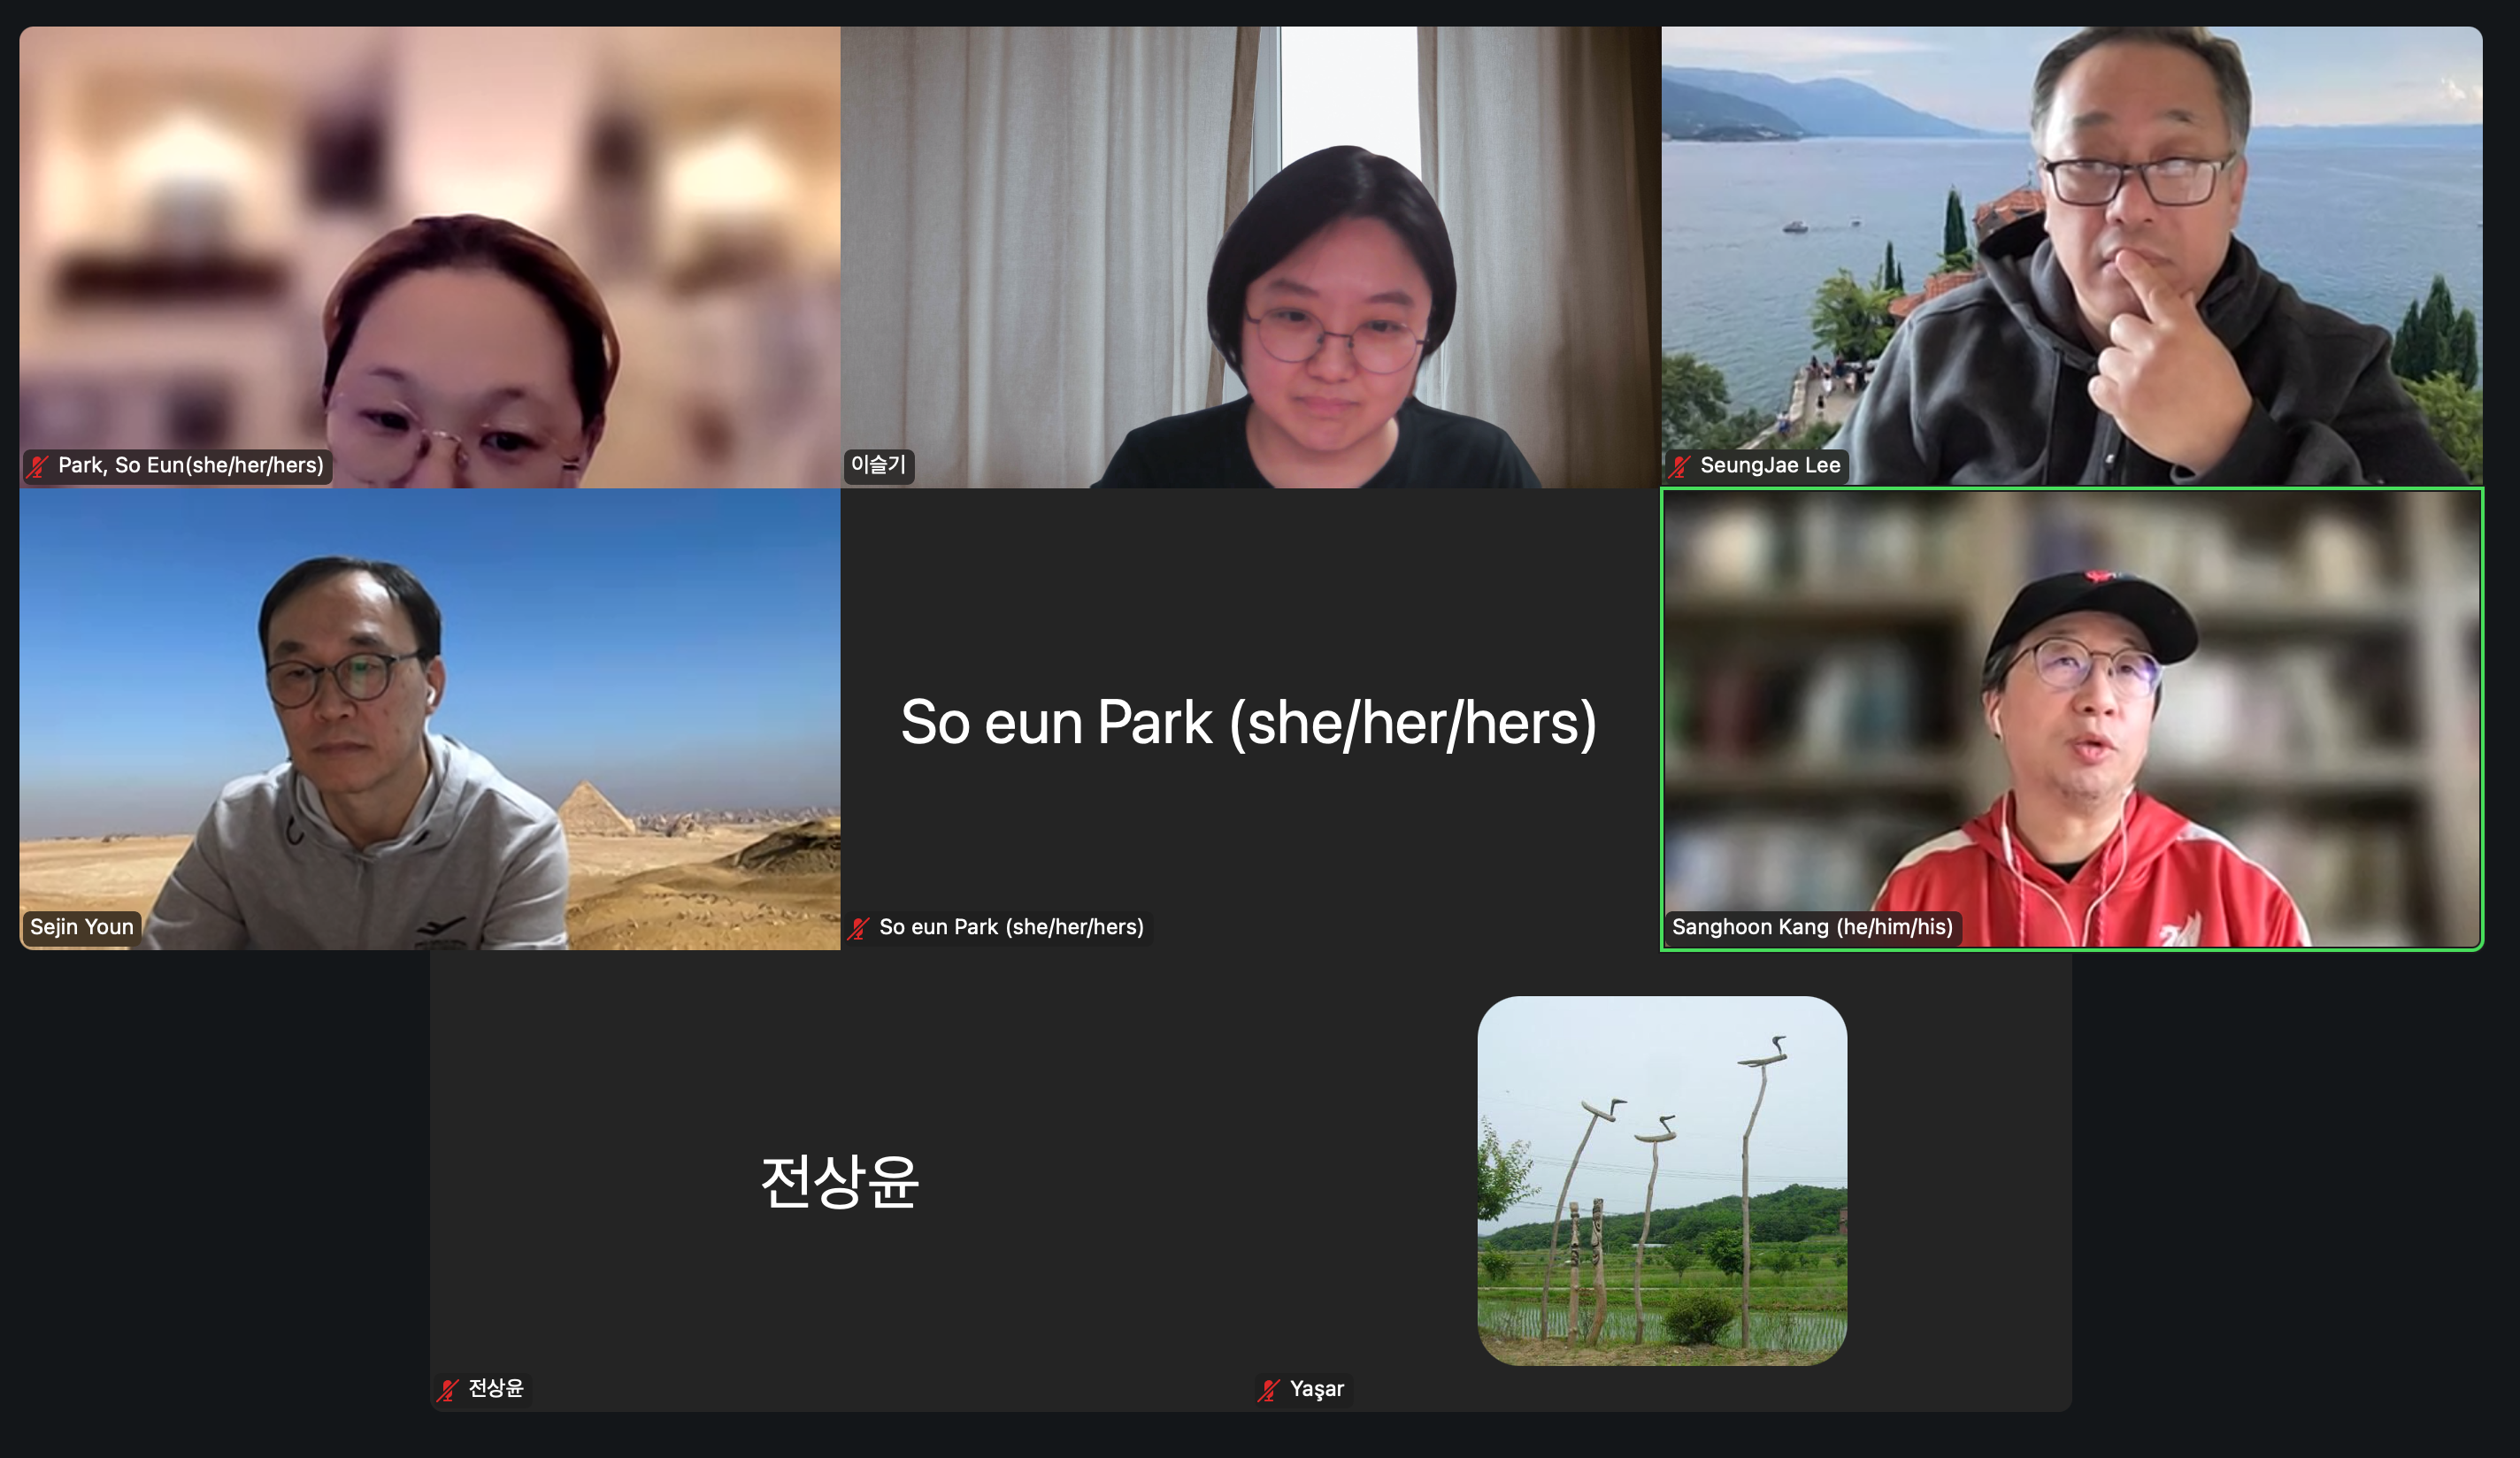
Task: Select Sejin Youn's video tile with pyramid background
Action: tap(430, 719)
